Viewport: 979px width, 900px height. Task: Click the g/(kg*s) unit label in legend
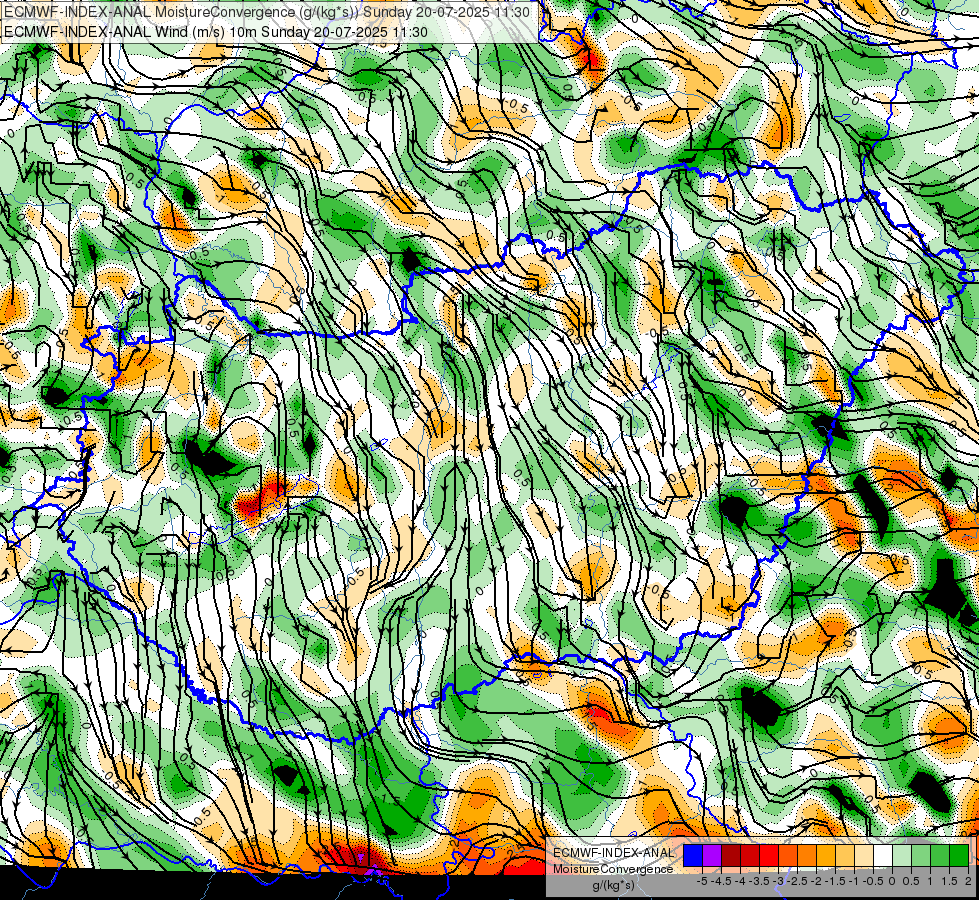point(613,886)
